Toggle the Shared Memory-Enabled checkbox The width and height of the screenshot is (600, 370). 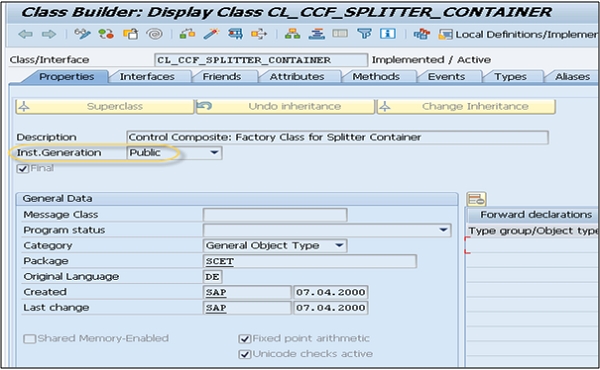pos(29,339)
